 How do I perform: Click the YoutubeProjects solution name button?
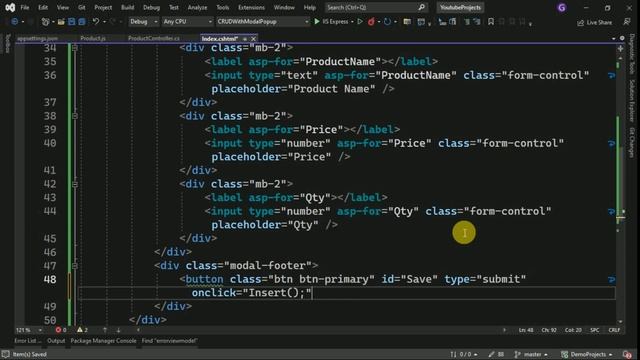(460, 7)
